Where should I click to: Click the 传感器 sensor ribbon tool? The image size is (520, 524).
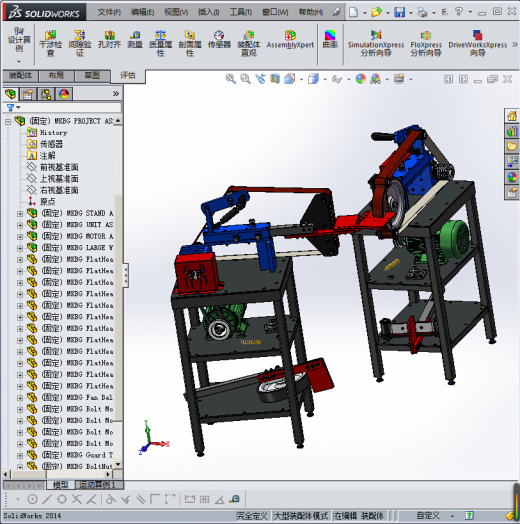[219, 39]
